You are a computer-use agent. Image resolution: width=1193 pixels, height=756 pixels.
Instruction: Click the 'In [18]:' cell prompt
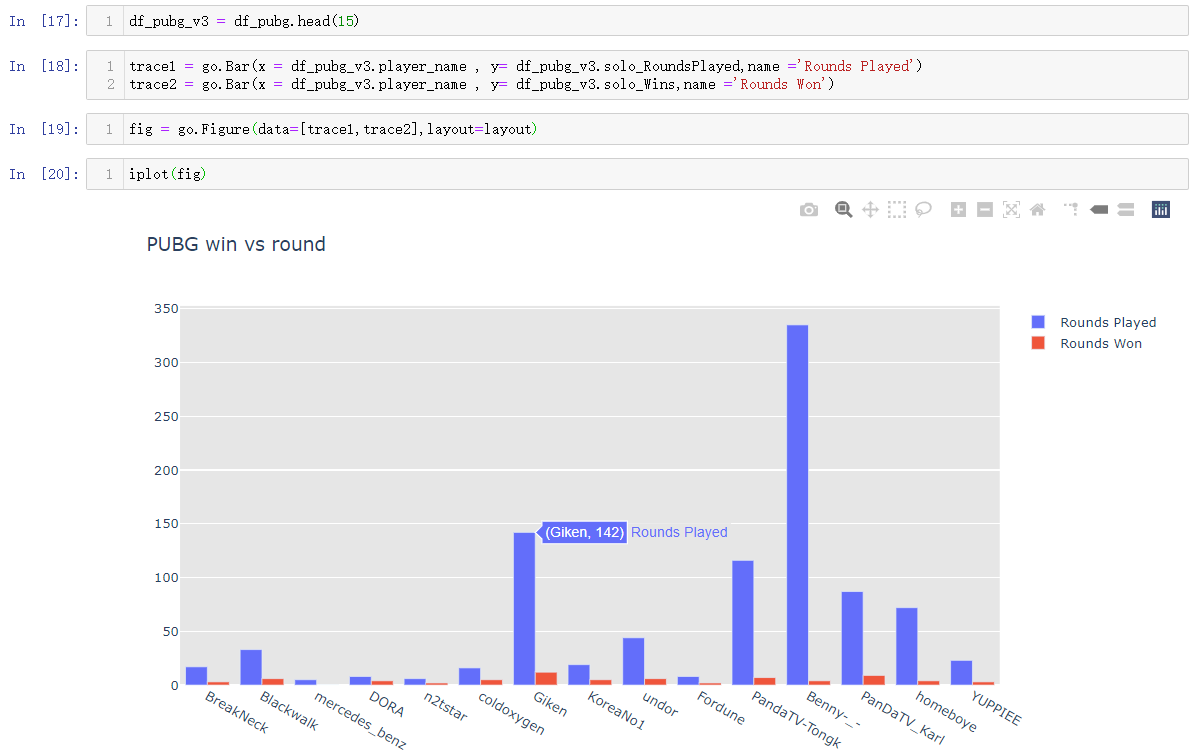44,66
